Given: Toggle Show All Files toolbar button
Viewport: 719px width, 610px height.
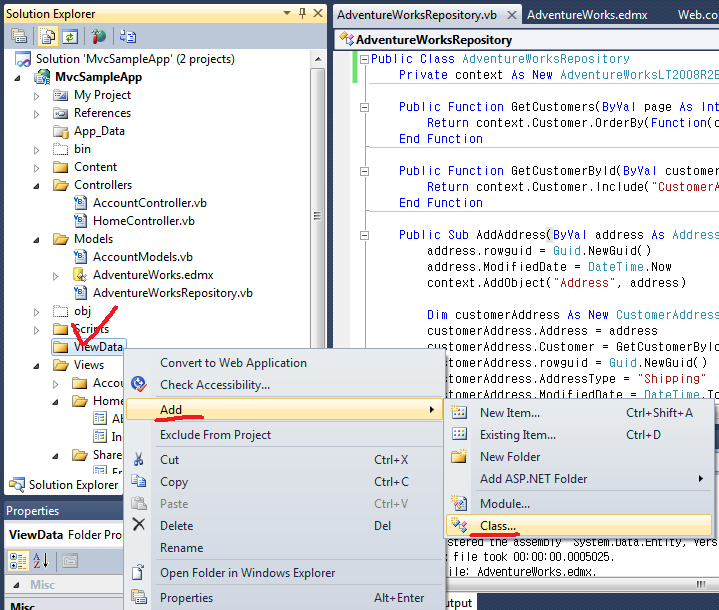Looking at the screenshot, I should coord(47,36).
